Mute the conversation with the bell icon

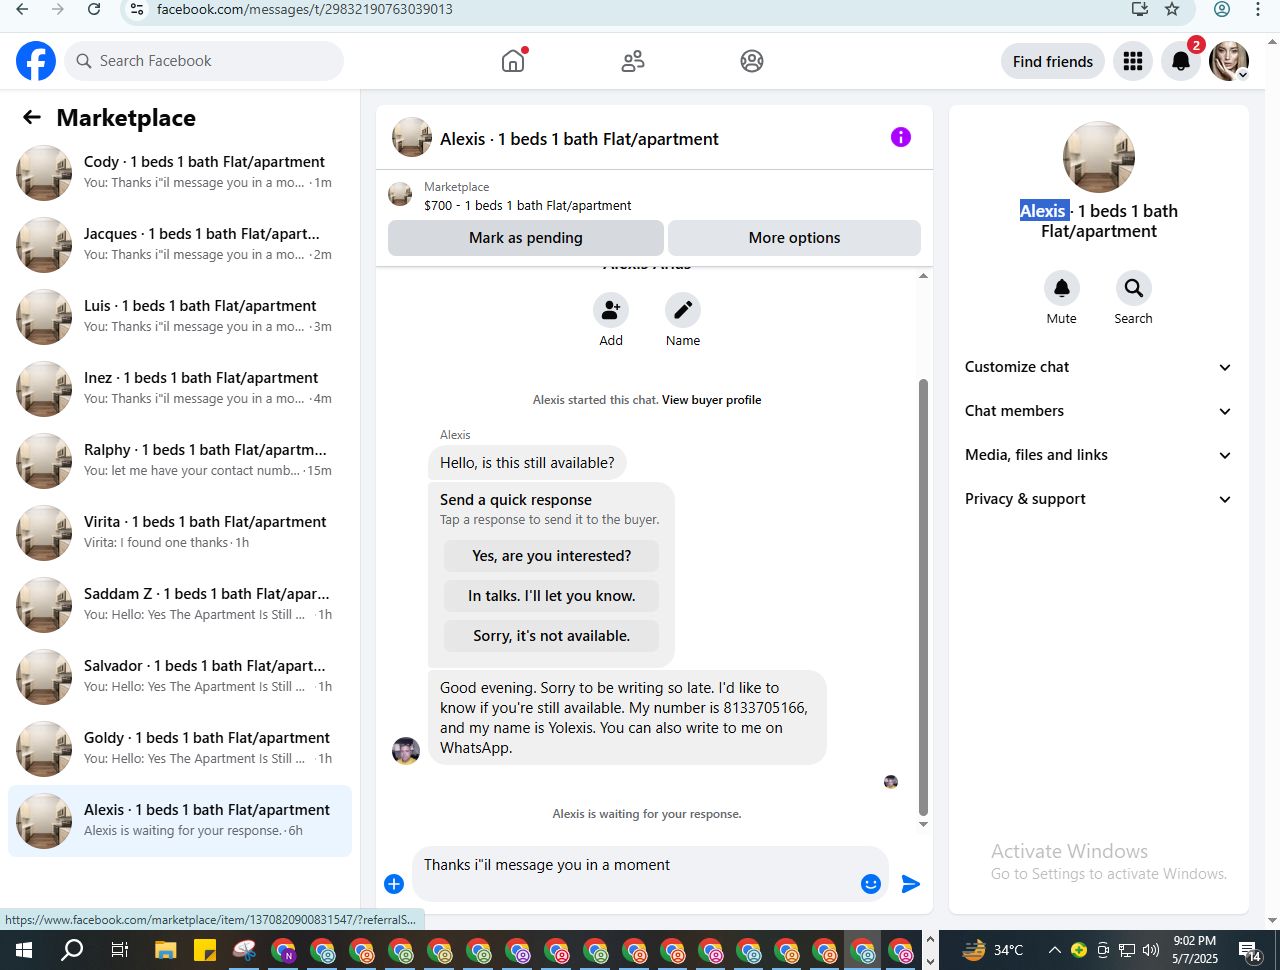pyautogui.click(x=1062, y=288)
